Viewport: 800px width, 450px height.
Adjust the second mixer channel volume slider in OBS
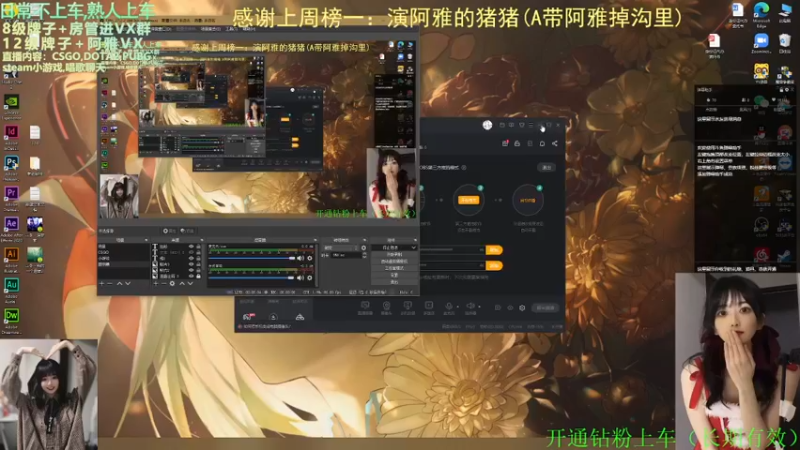(253, 278)
